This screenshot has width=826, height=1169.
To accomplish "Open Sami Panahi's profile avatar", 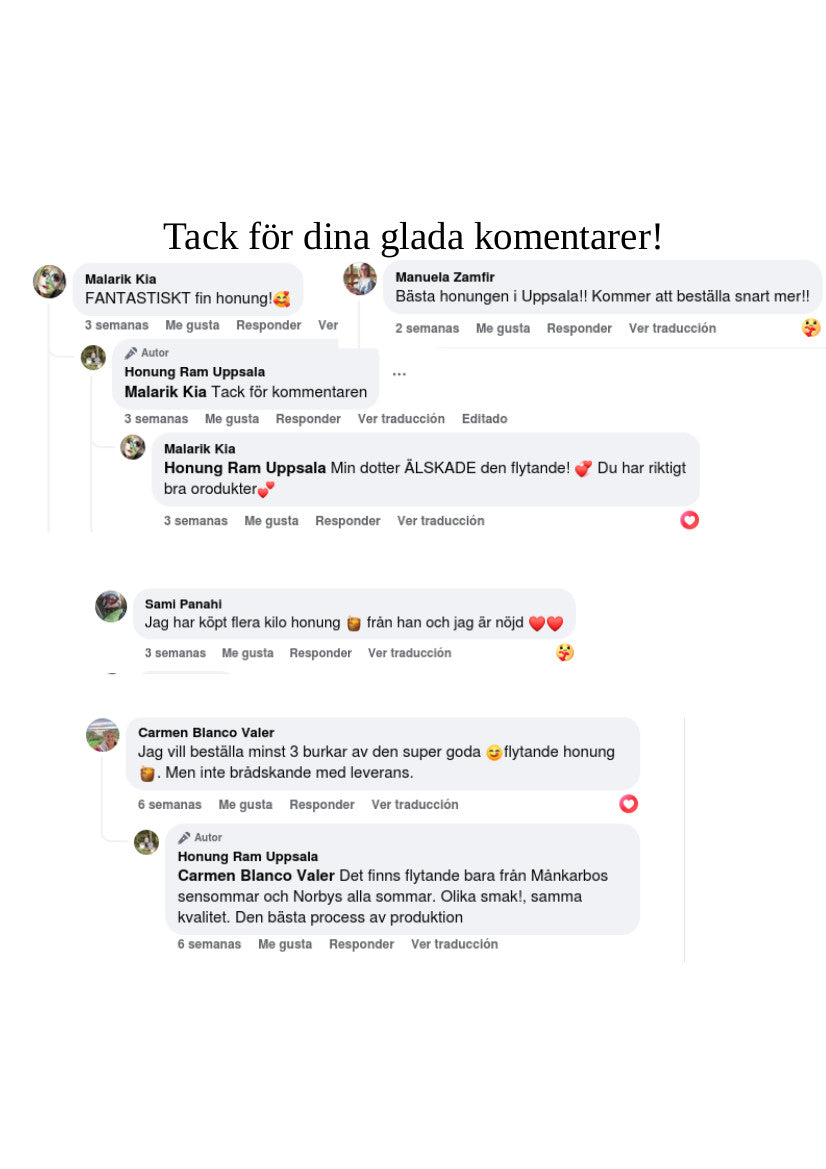I will tap(111, 606).
